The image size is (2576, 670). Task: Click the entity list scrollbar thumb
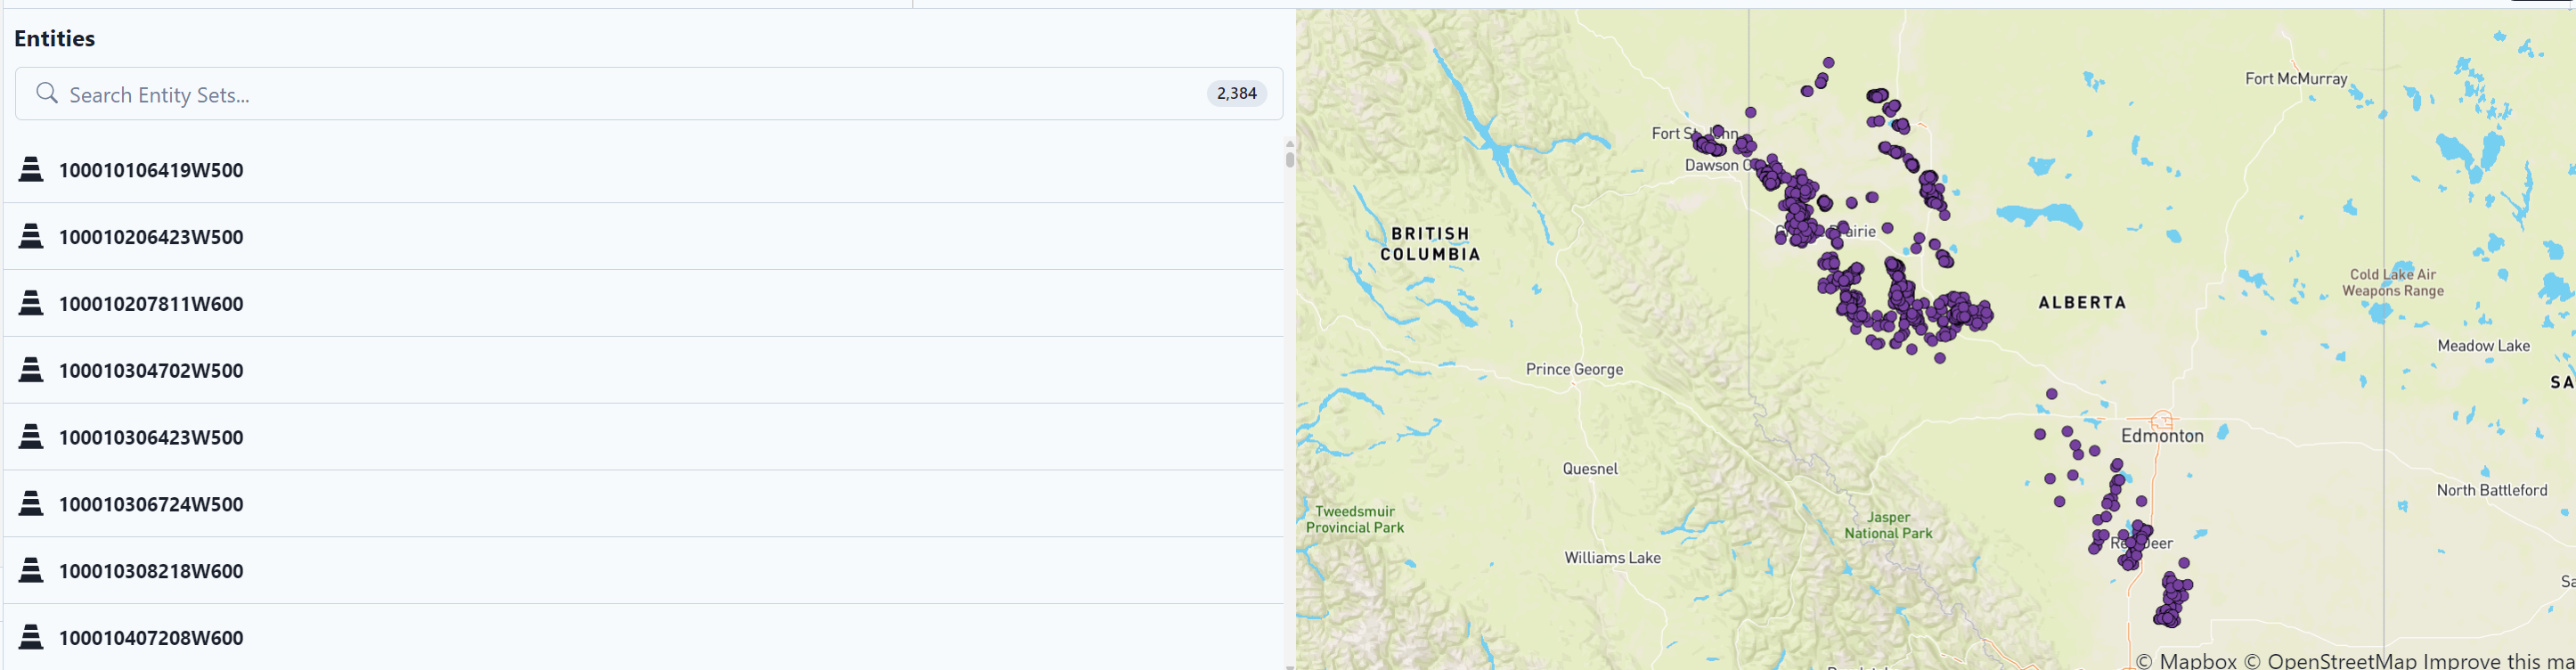pos(1289,159)
